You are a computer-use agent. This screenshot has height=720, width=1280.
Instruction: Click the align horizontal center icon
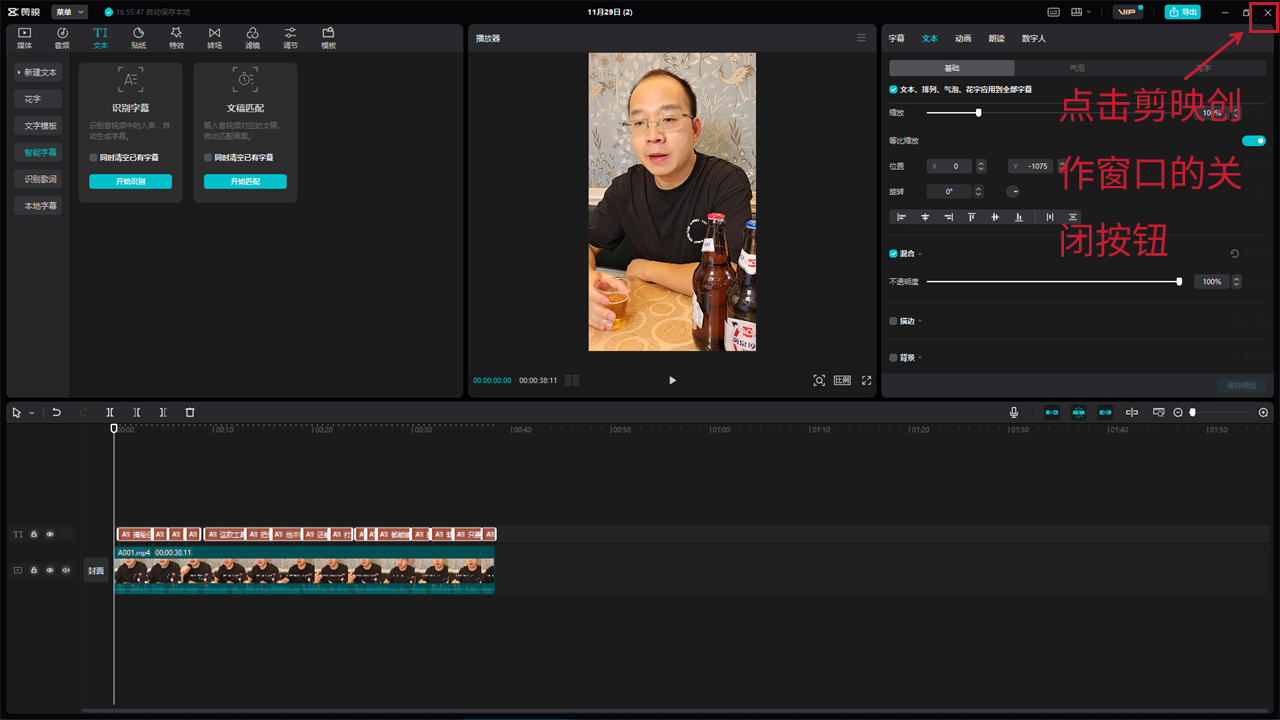[x=925, y=217]
